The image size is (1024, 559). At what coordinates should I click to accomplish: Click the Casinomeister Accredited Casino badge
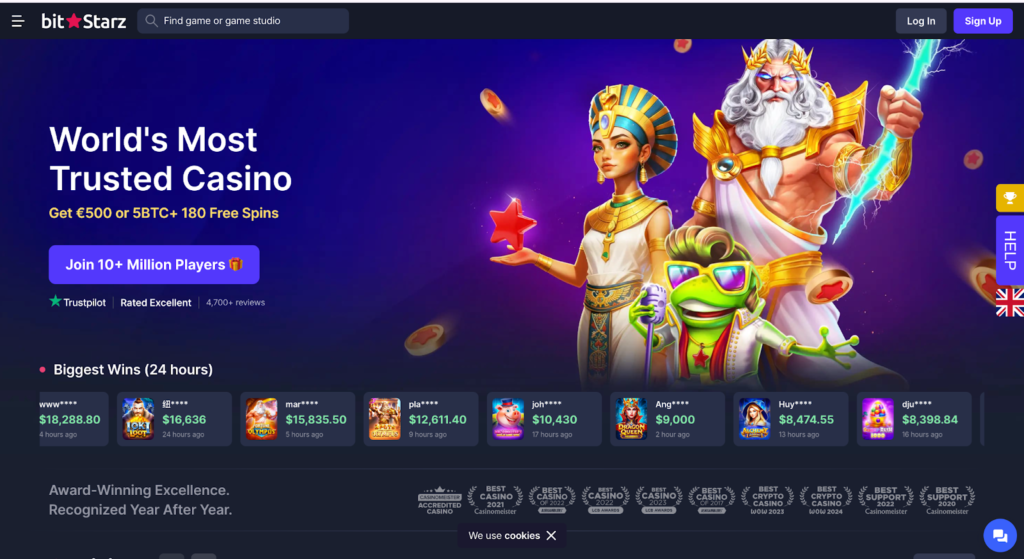tap(440, 500)
